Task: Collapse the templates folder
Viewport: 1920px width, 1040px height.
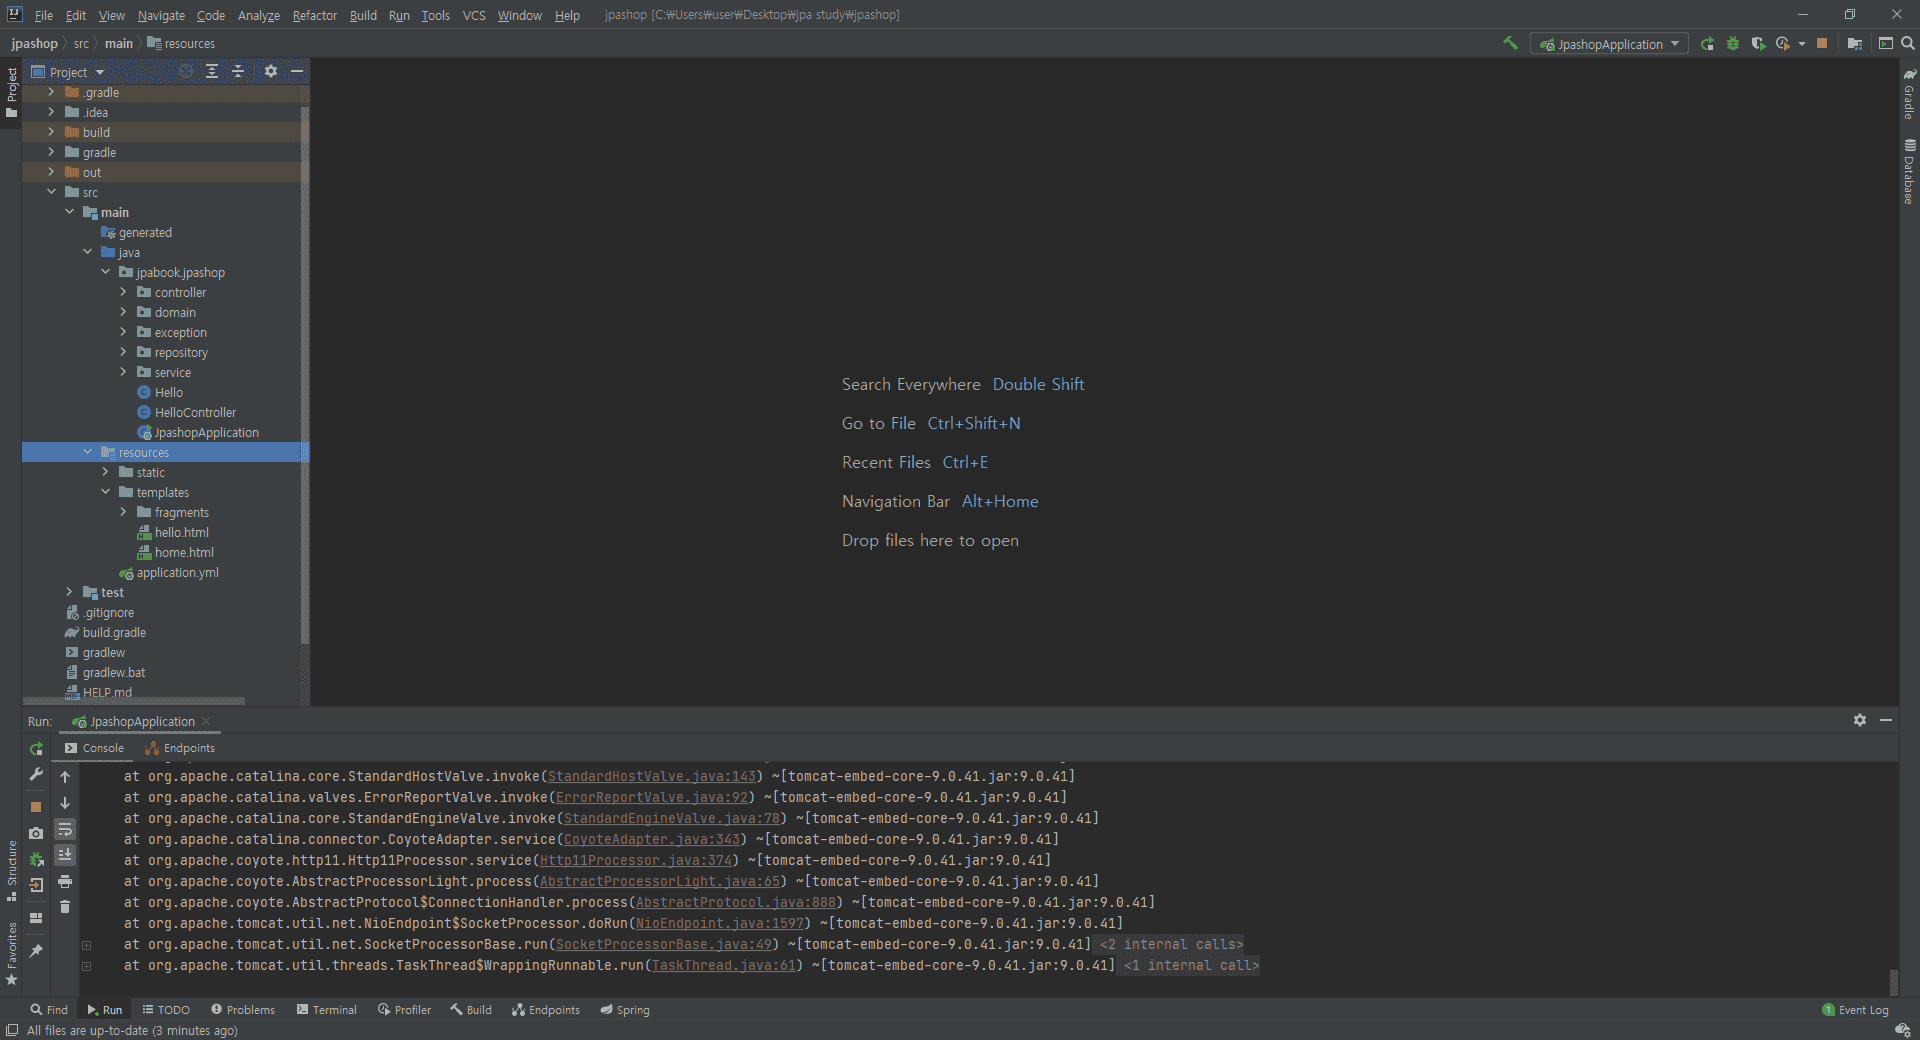Action: coord(105,492)
